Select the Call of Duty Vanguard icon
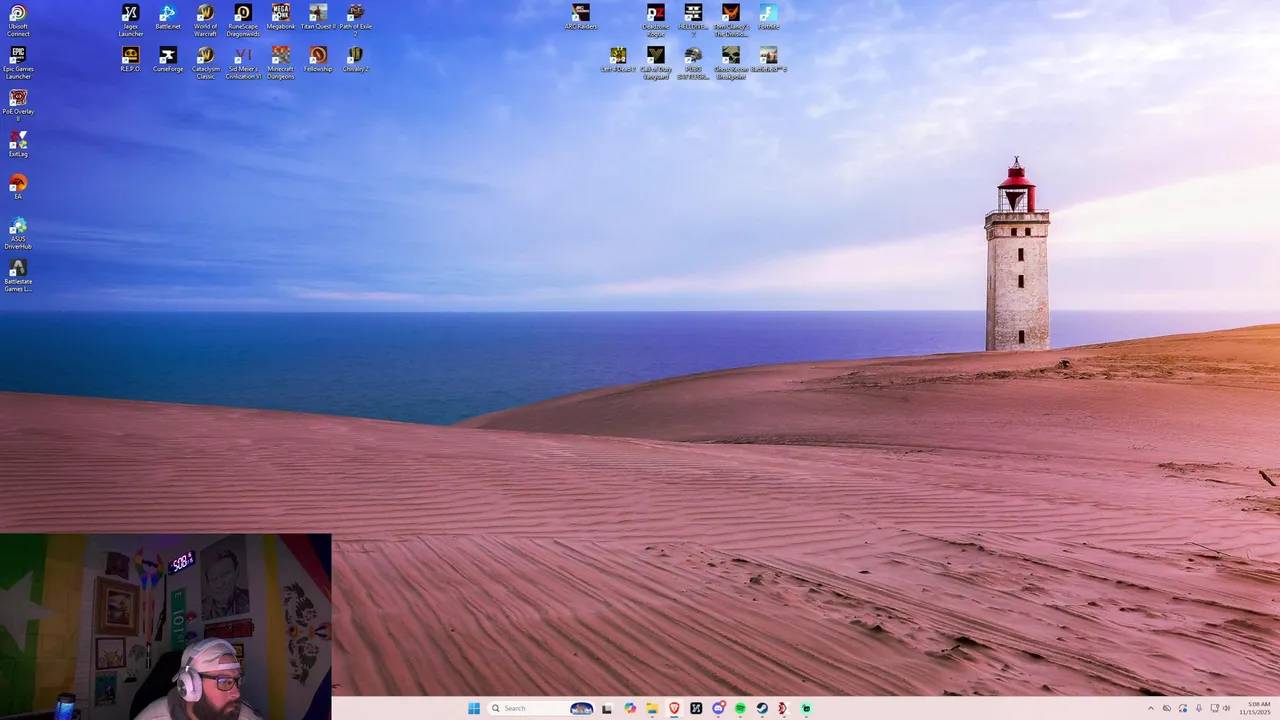Screen dimensions: 1280x720 tap(656, 62)
